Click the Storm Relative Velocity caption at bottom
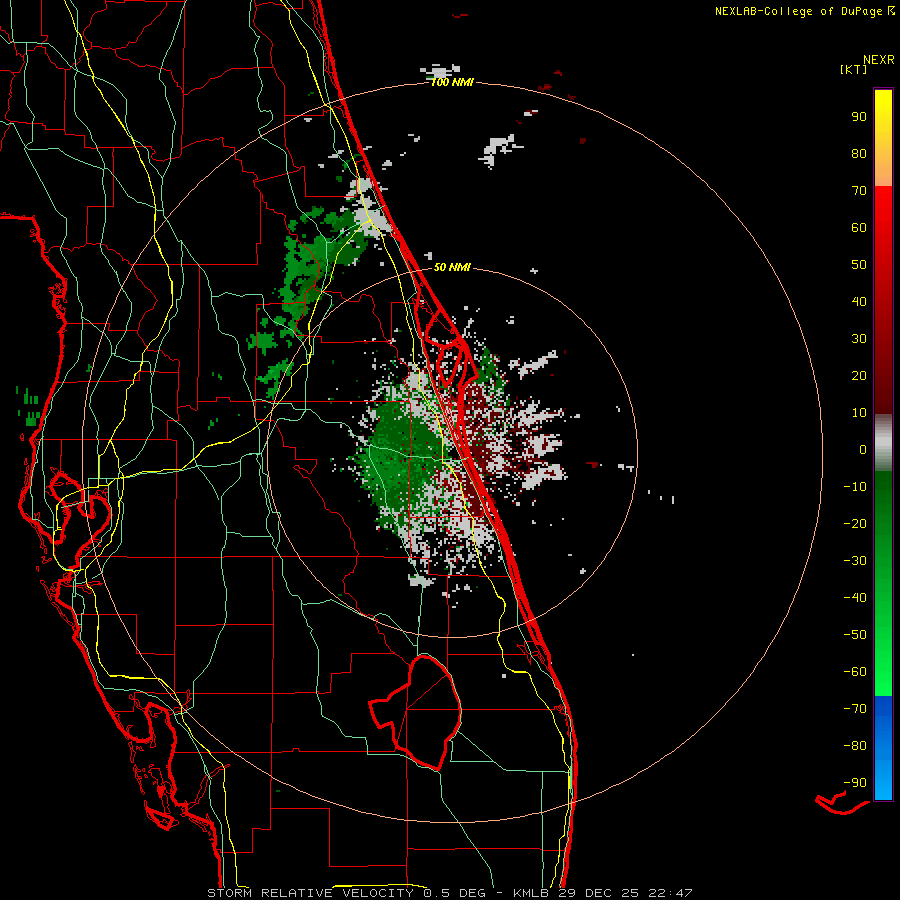 pos(450,893)
